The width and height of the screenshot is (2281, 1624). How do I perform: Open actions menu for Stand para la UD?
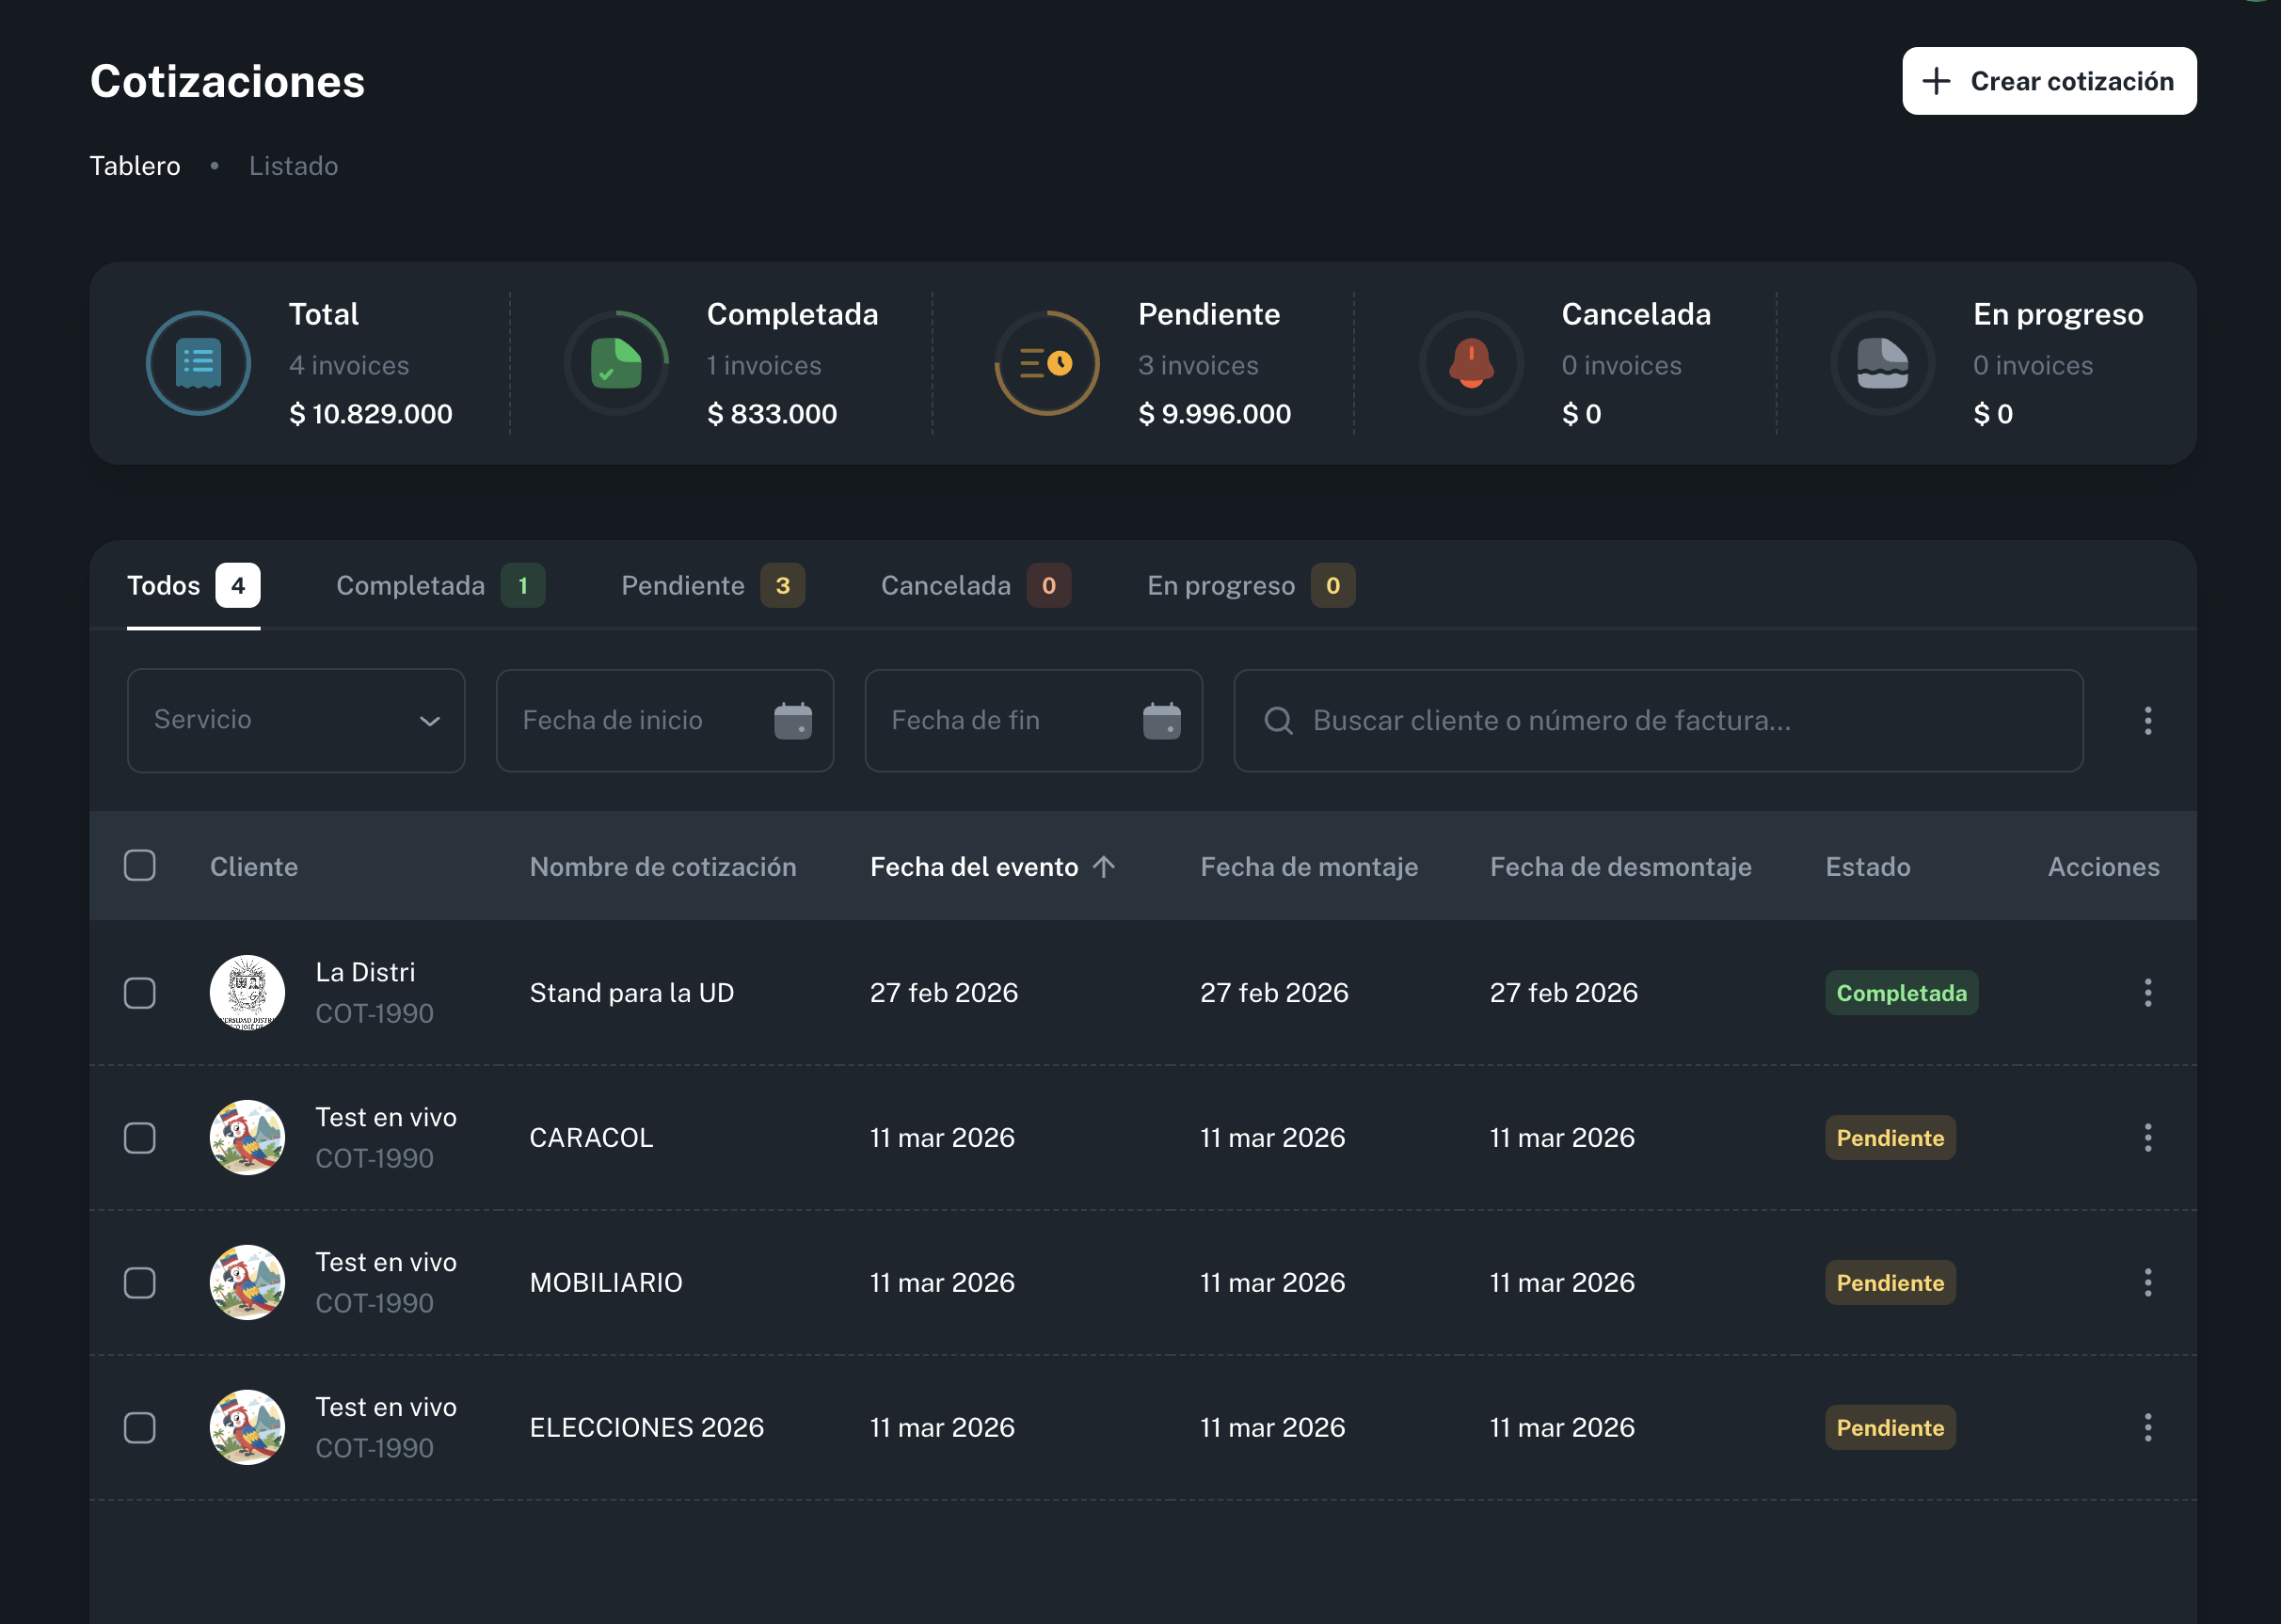pos(2147,993)
